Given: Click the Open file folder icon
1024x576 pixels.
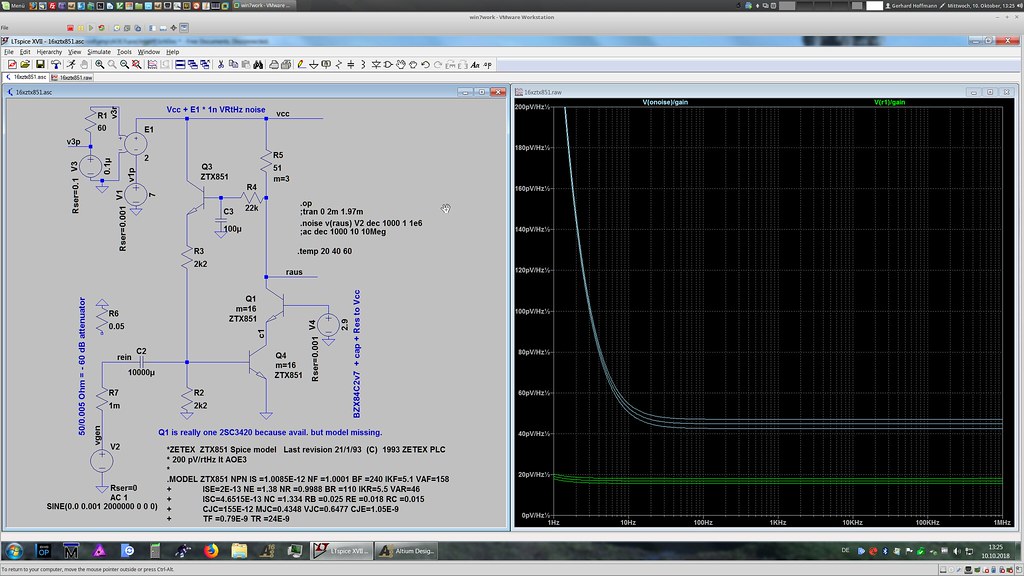Looking at the screenshot, I should point(25,64).
